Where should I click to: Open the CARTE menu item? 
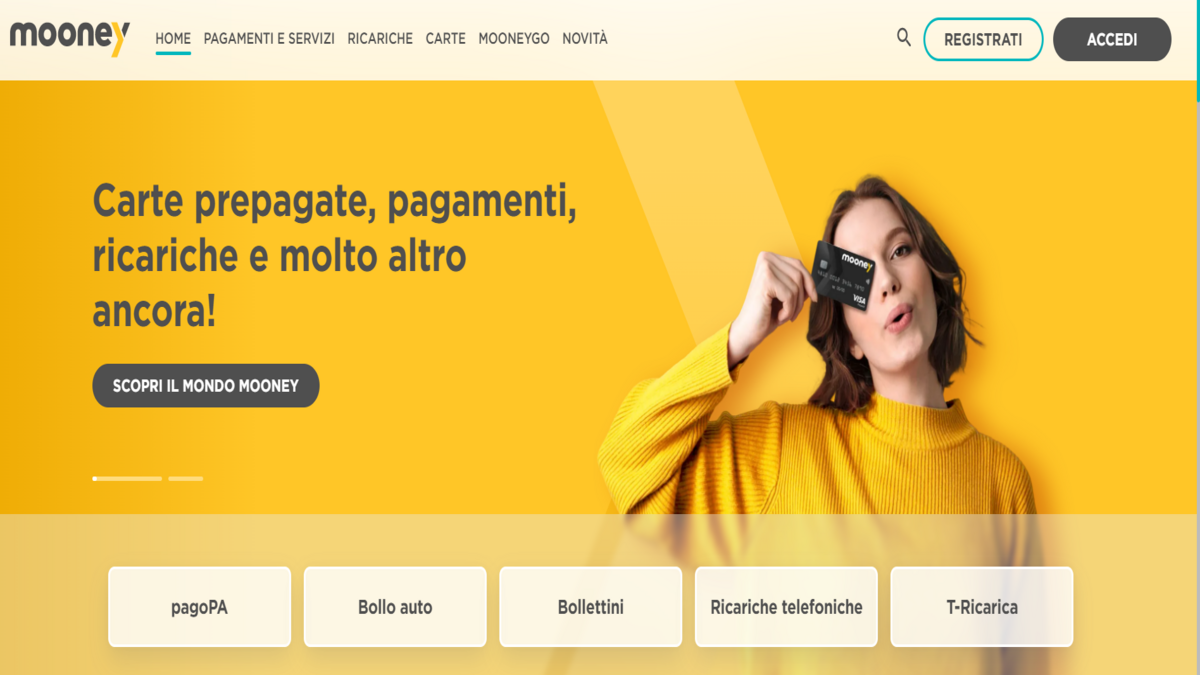click(x=446, y=39)
